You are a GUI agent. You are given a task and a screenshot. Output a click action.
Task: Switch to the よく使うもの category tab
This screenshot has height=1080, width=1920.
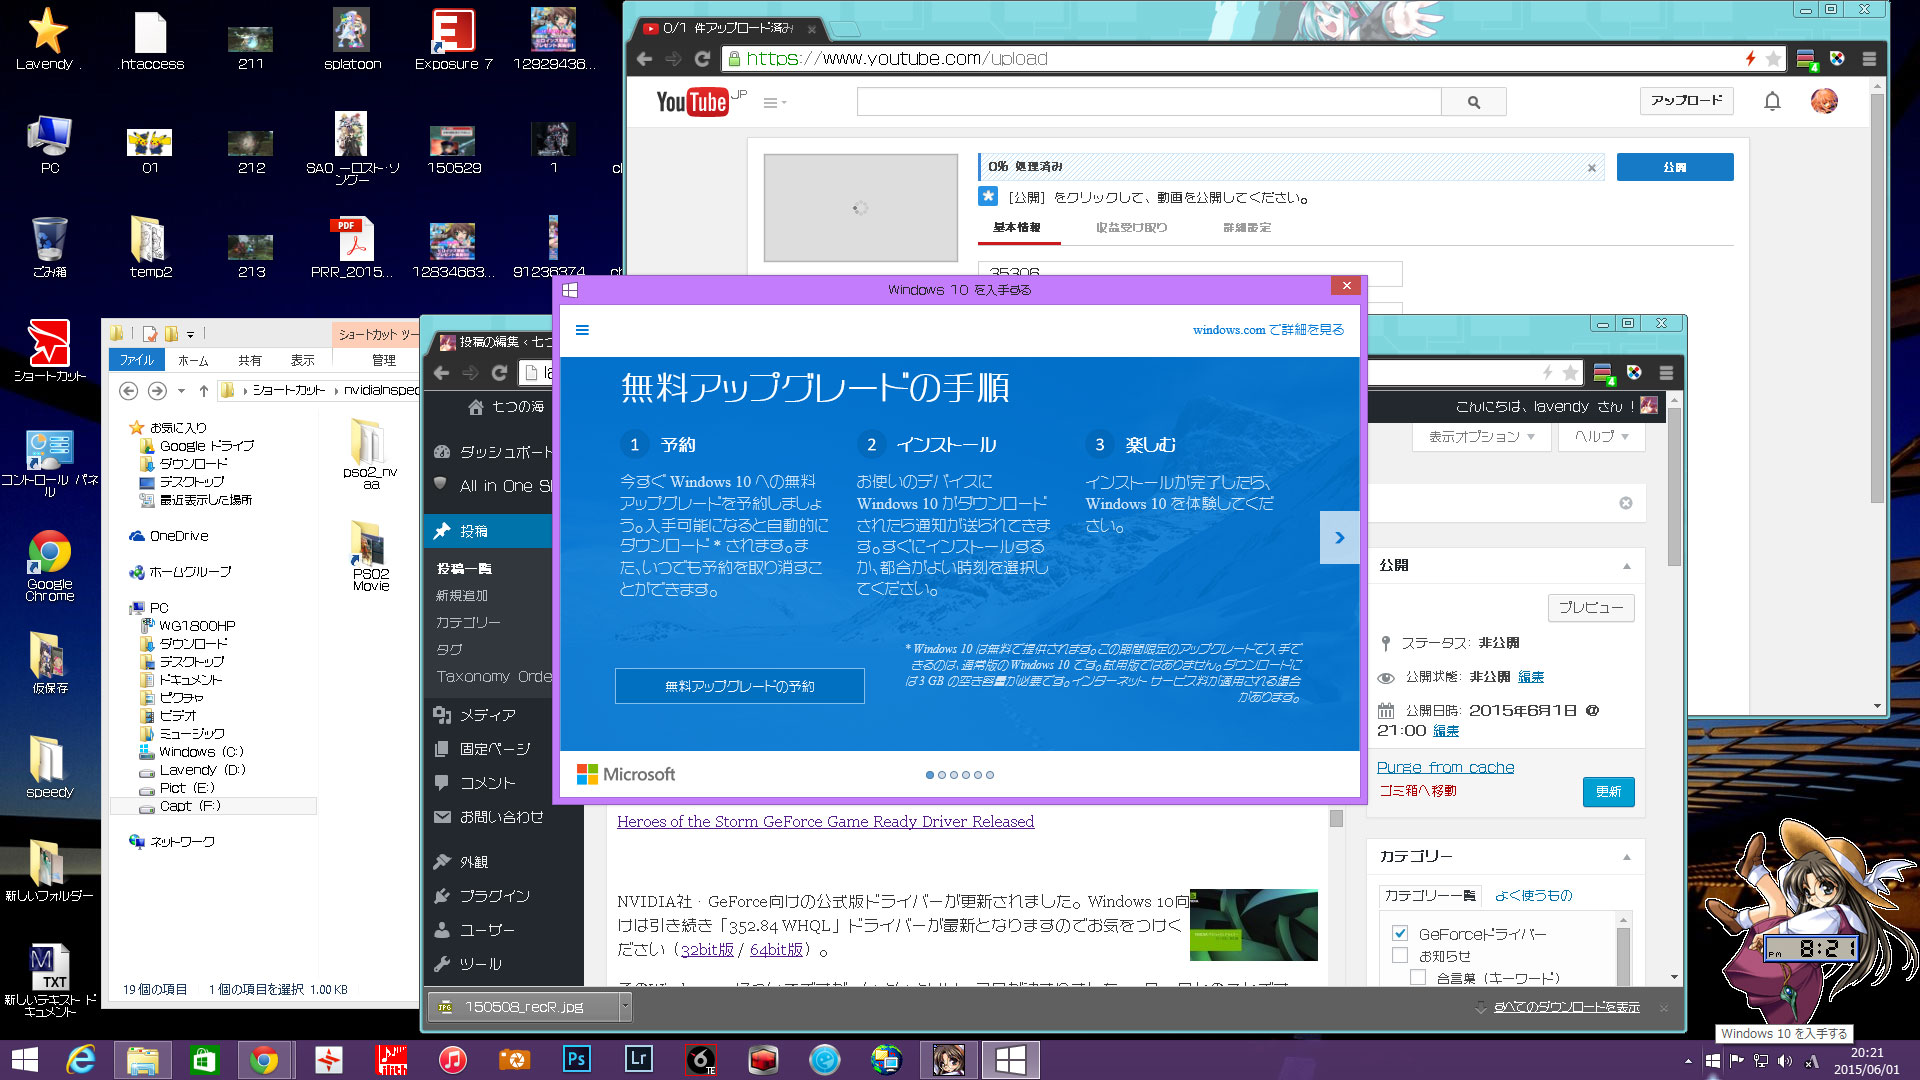click(1533, 896)
